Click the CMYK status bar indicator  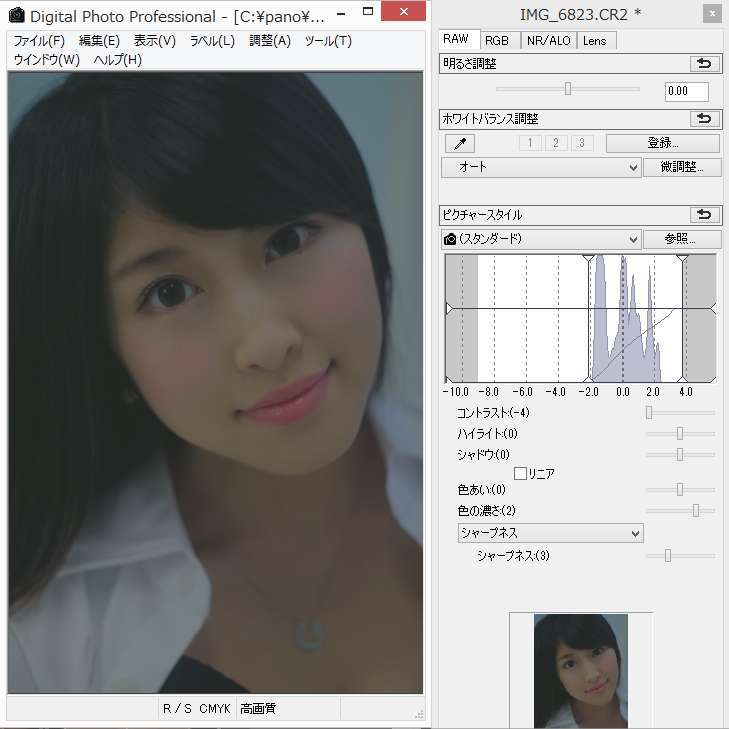coord(214,709)
